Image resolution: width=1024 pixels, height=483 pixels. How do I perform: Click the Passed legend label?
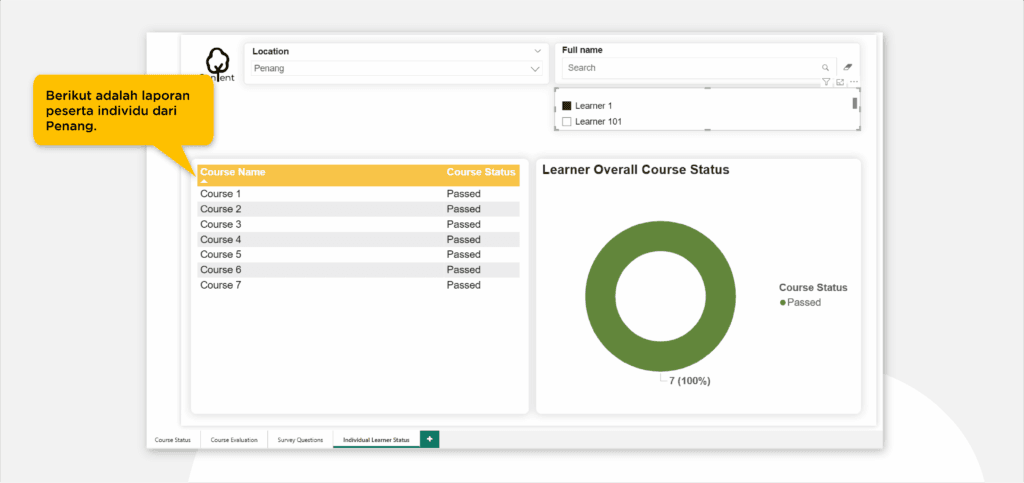coord(804,303)
